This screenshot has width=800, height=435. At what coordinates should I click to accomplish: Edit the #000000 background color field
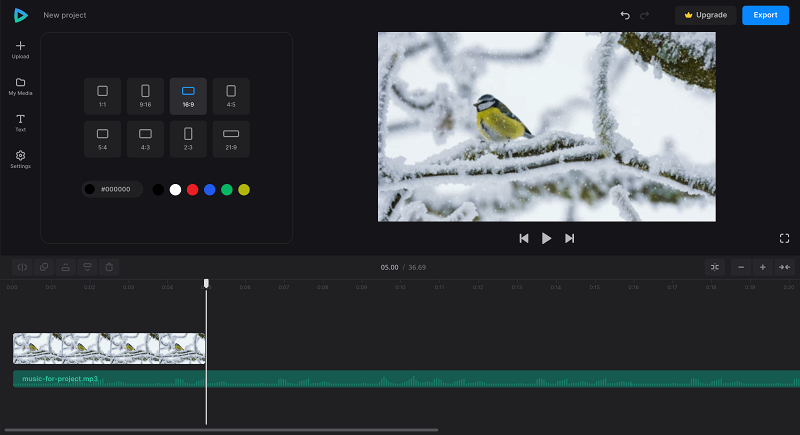tap(112, 189)
